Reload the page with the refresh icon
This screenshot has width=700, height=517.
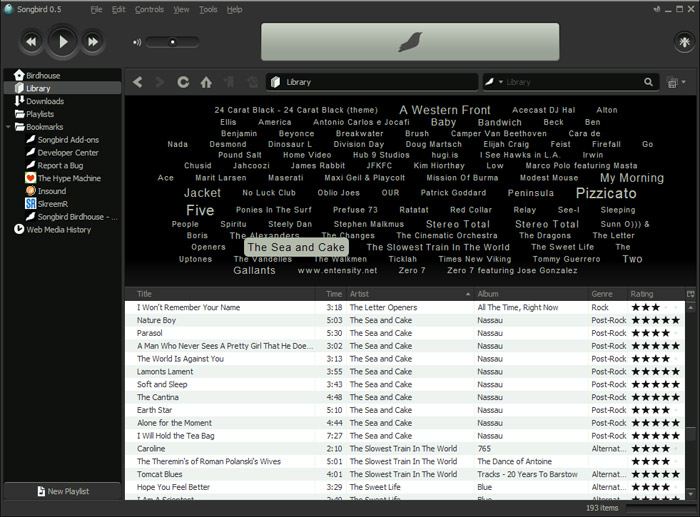point(183,82)
